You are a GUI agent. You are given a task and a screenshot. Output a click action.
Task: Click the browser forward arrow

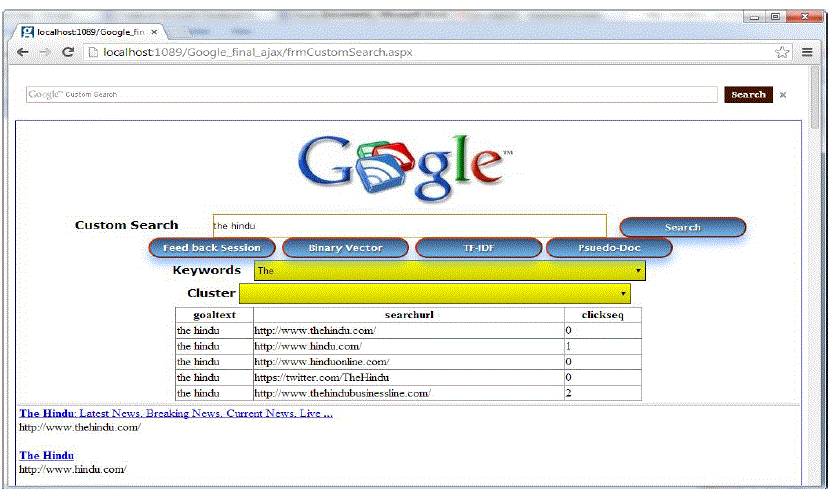click(x=45, y=52)
